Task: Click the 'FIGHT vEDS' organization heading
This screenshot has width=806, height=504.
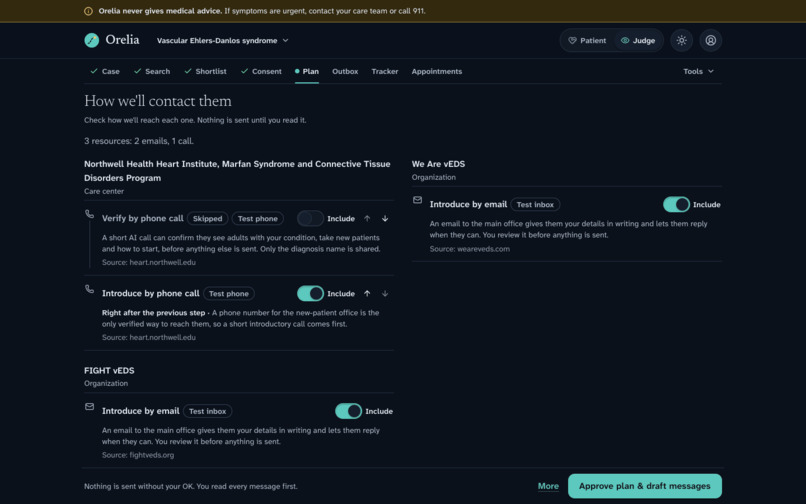Action: coord(109,370)
